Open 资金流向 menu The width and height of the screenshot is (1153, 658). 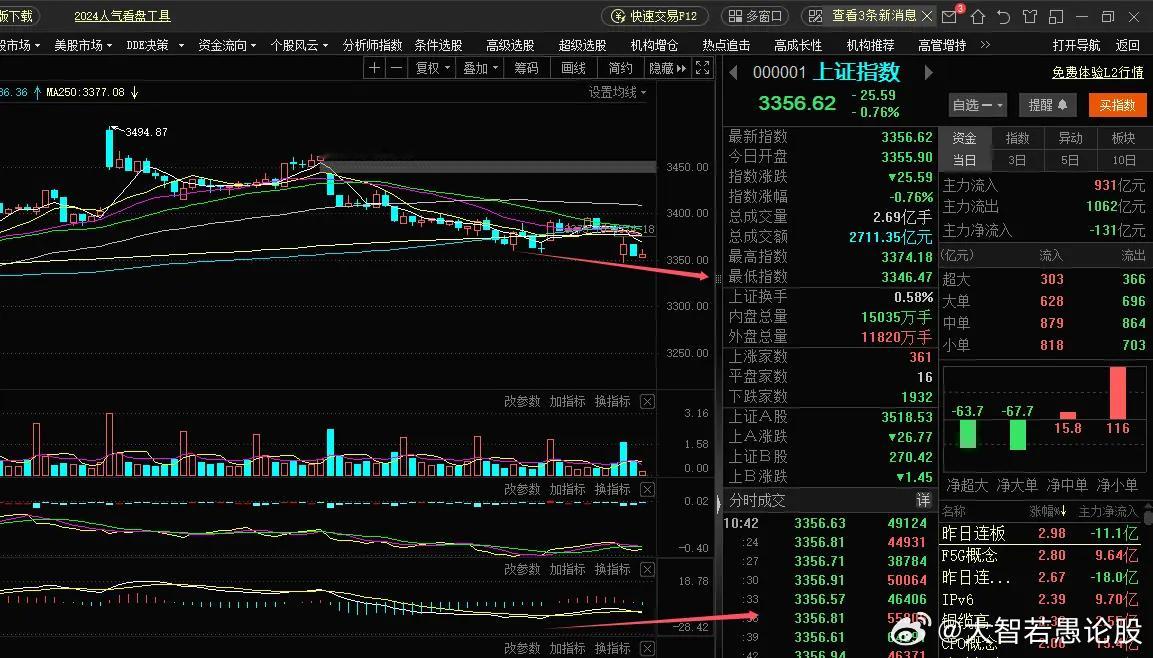point(227,45)
